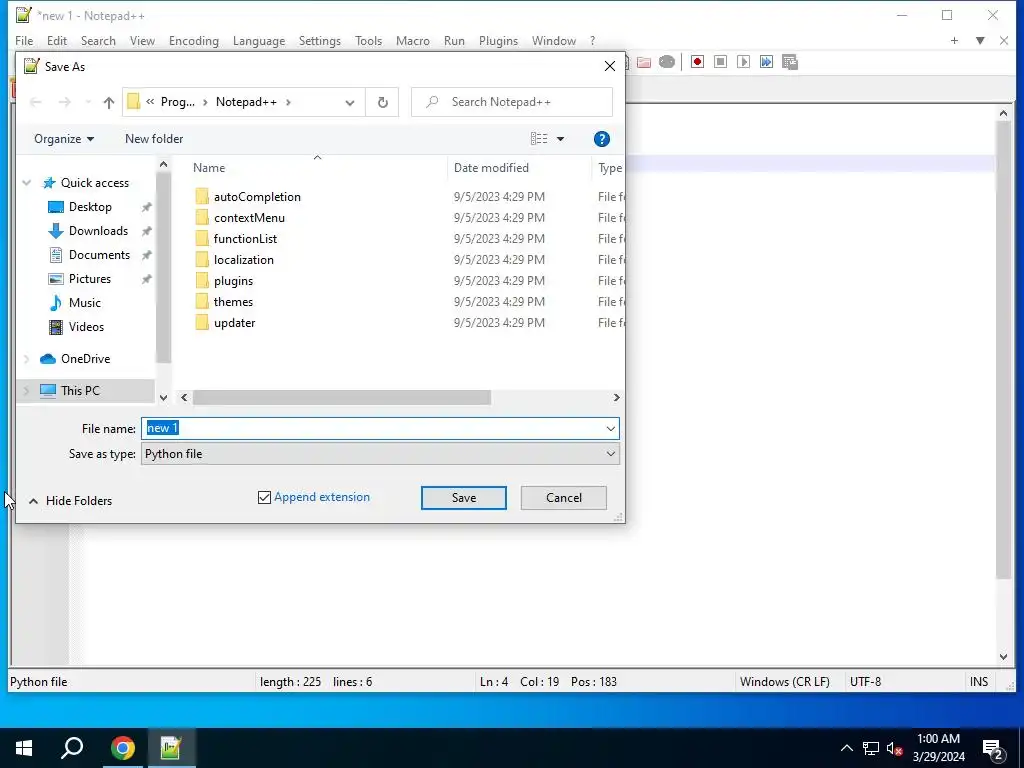Select Videos in navigation pane

pos(86,327)
